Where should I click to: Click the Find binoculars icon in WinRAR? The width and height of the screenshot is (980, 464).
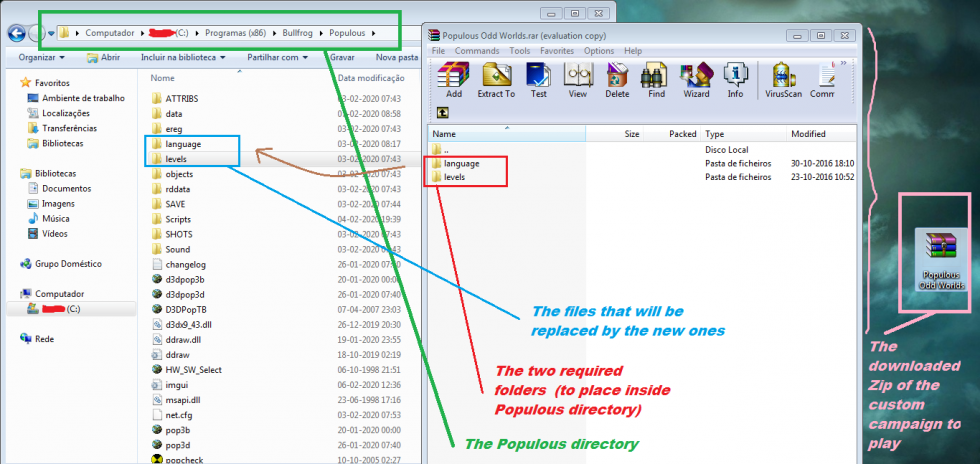656,80
